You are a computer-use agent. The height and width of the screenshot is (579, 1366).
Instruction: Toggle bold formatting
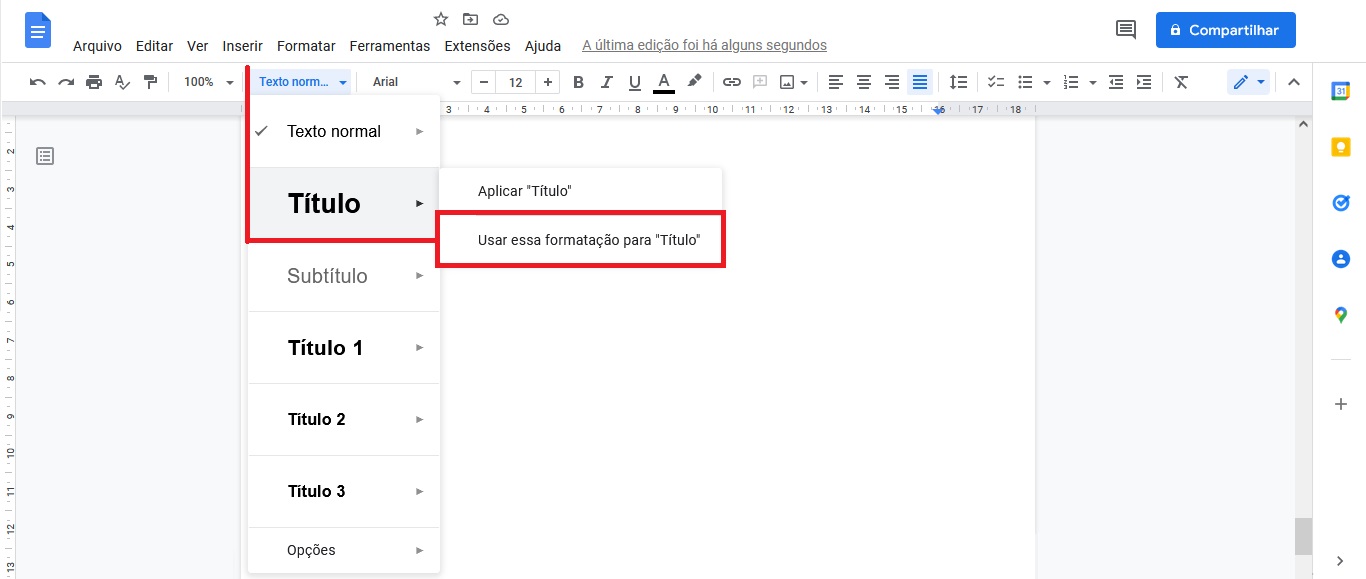coord(578,82)
